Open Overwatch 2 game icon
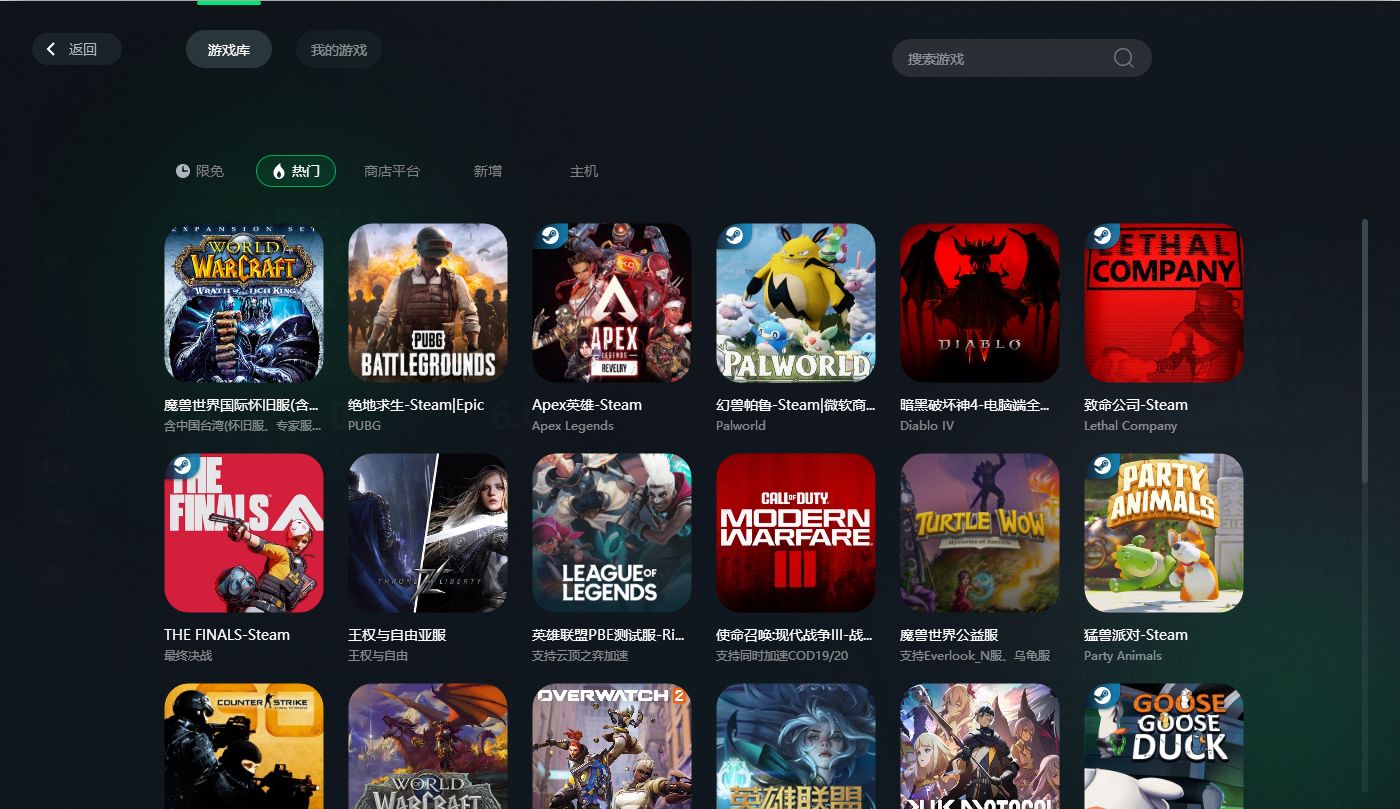This screenshot has width=1400, height=809. point(612,746)
